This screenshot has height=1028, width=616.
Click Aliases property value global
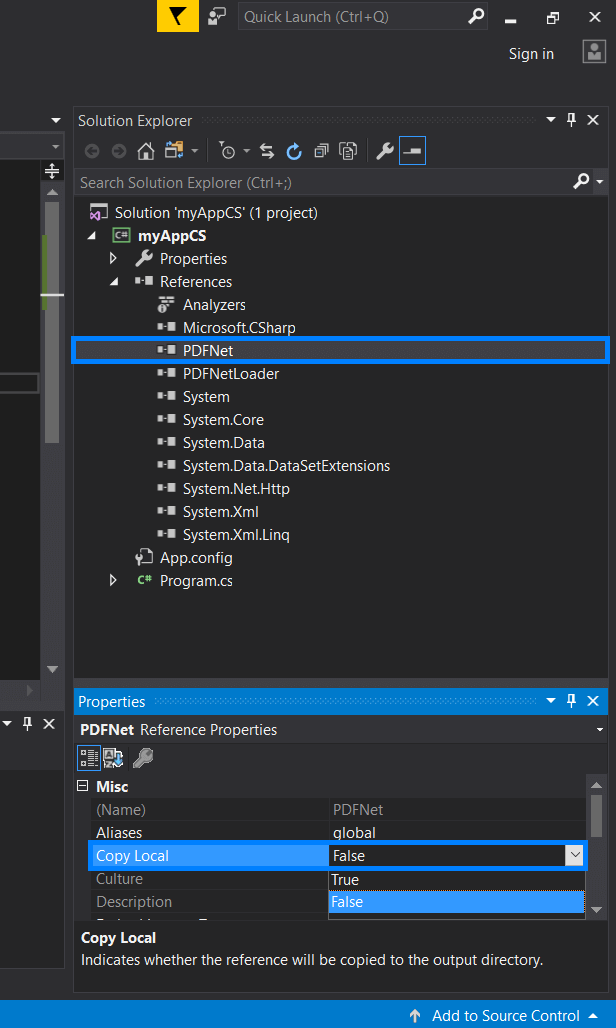pyautogui.click(x=354, y=833)
